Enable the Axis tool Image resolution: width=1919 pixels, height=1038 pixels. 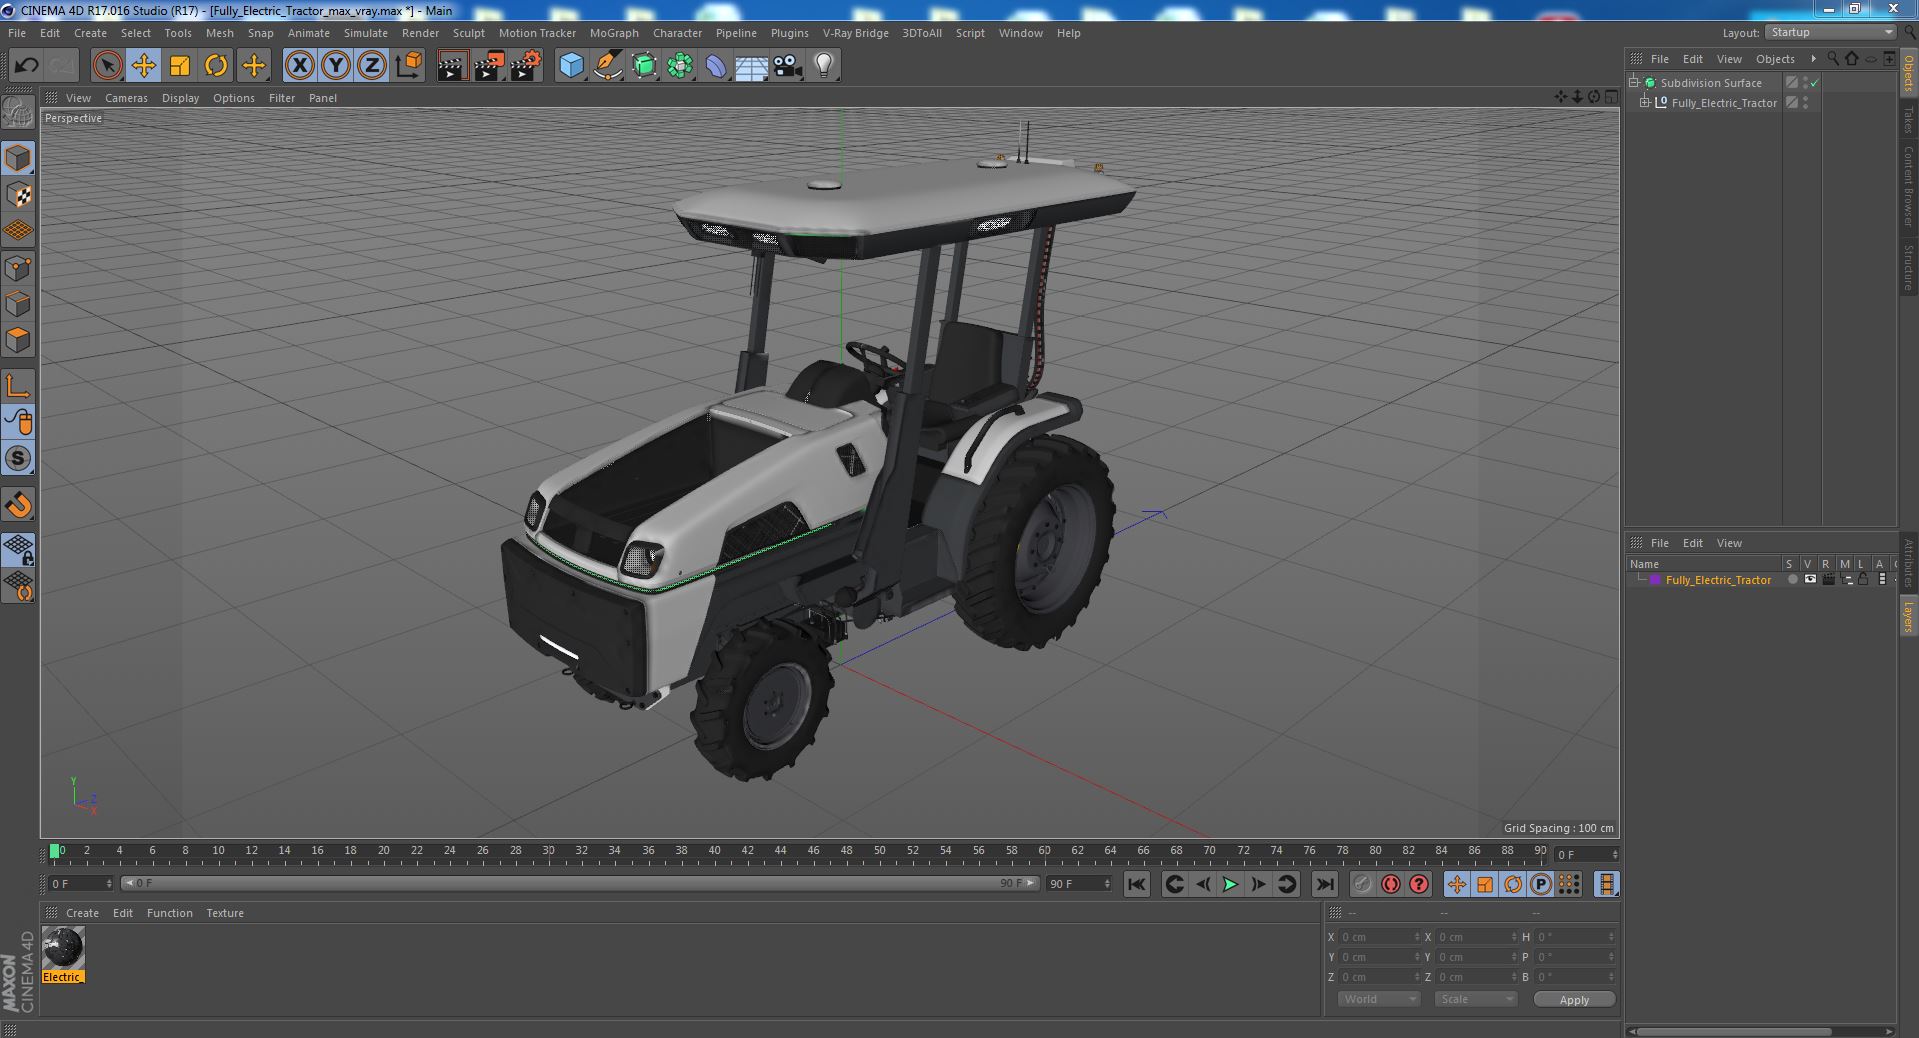click(x=18, y=386)
